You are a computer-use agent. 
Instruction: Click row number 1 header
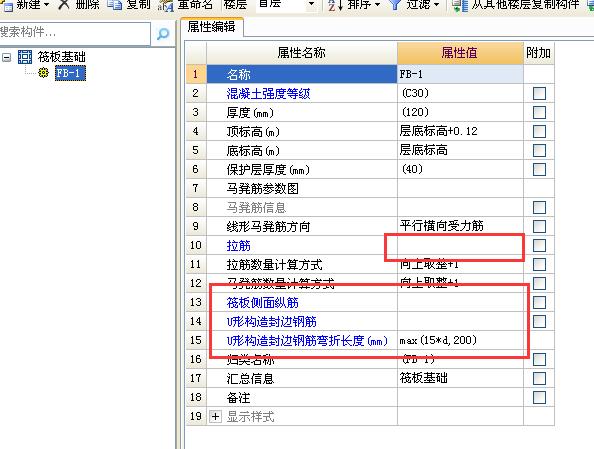click(x=196, y=74)
